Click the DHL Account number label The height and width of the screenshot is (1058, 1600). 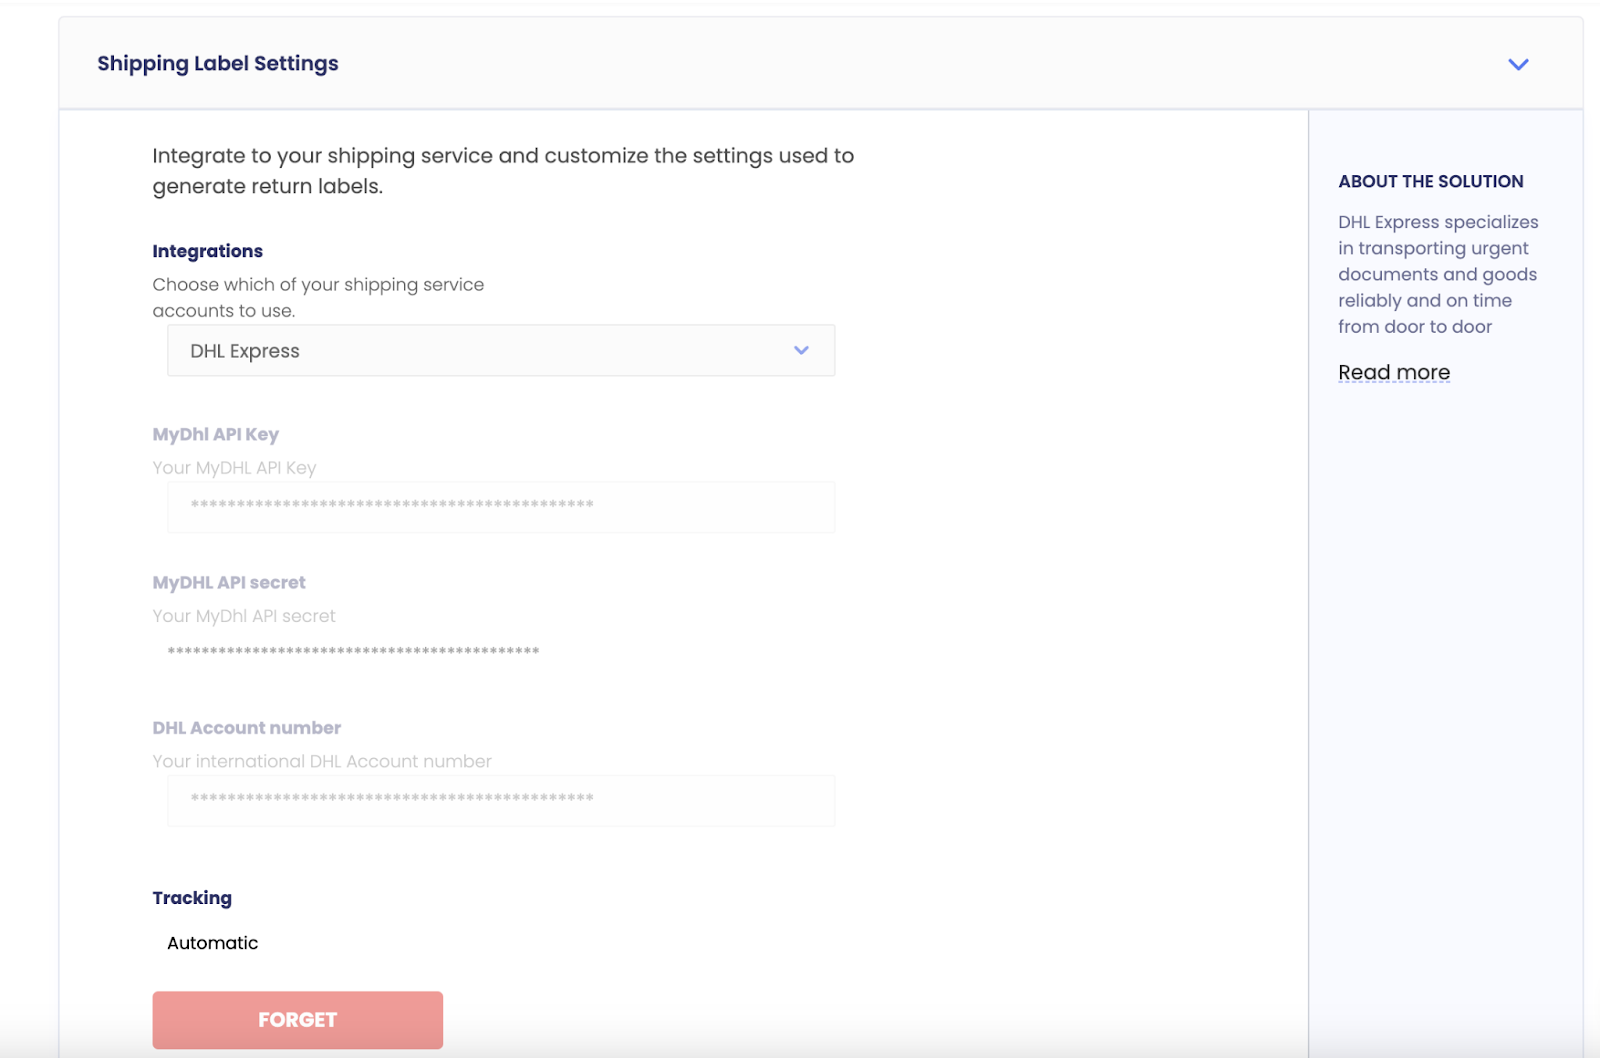(x=246, y=728)
